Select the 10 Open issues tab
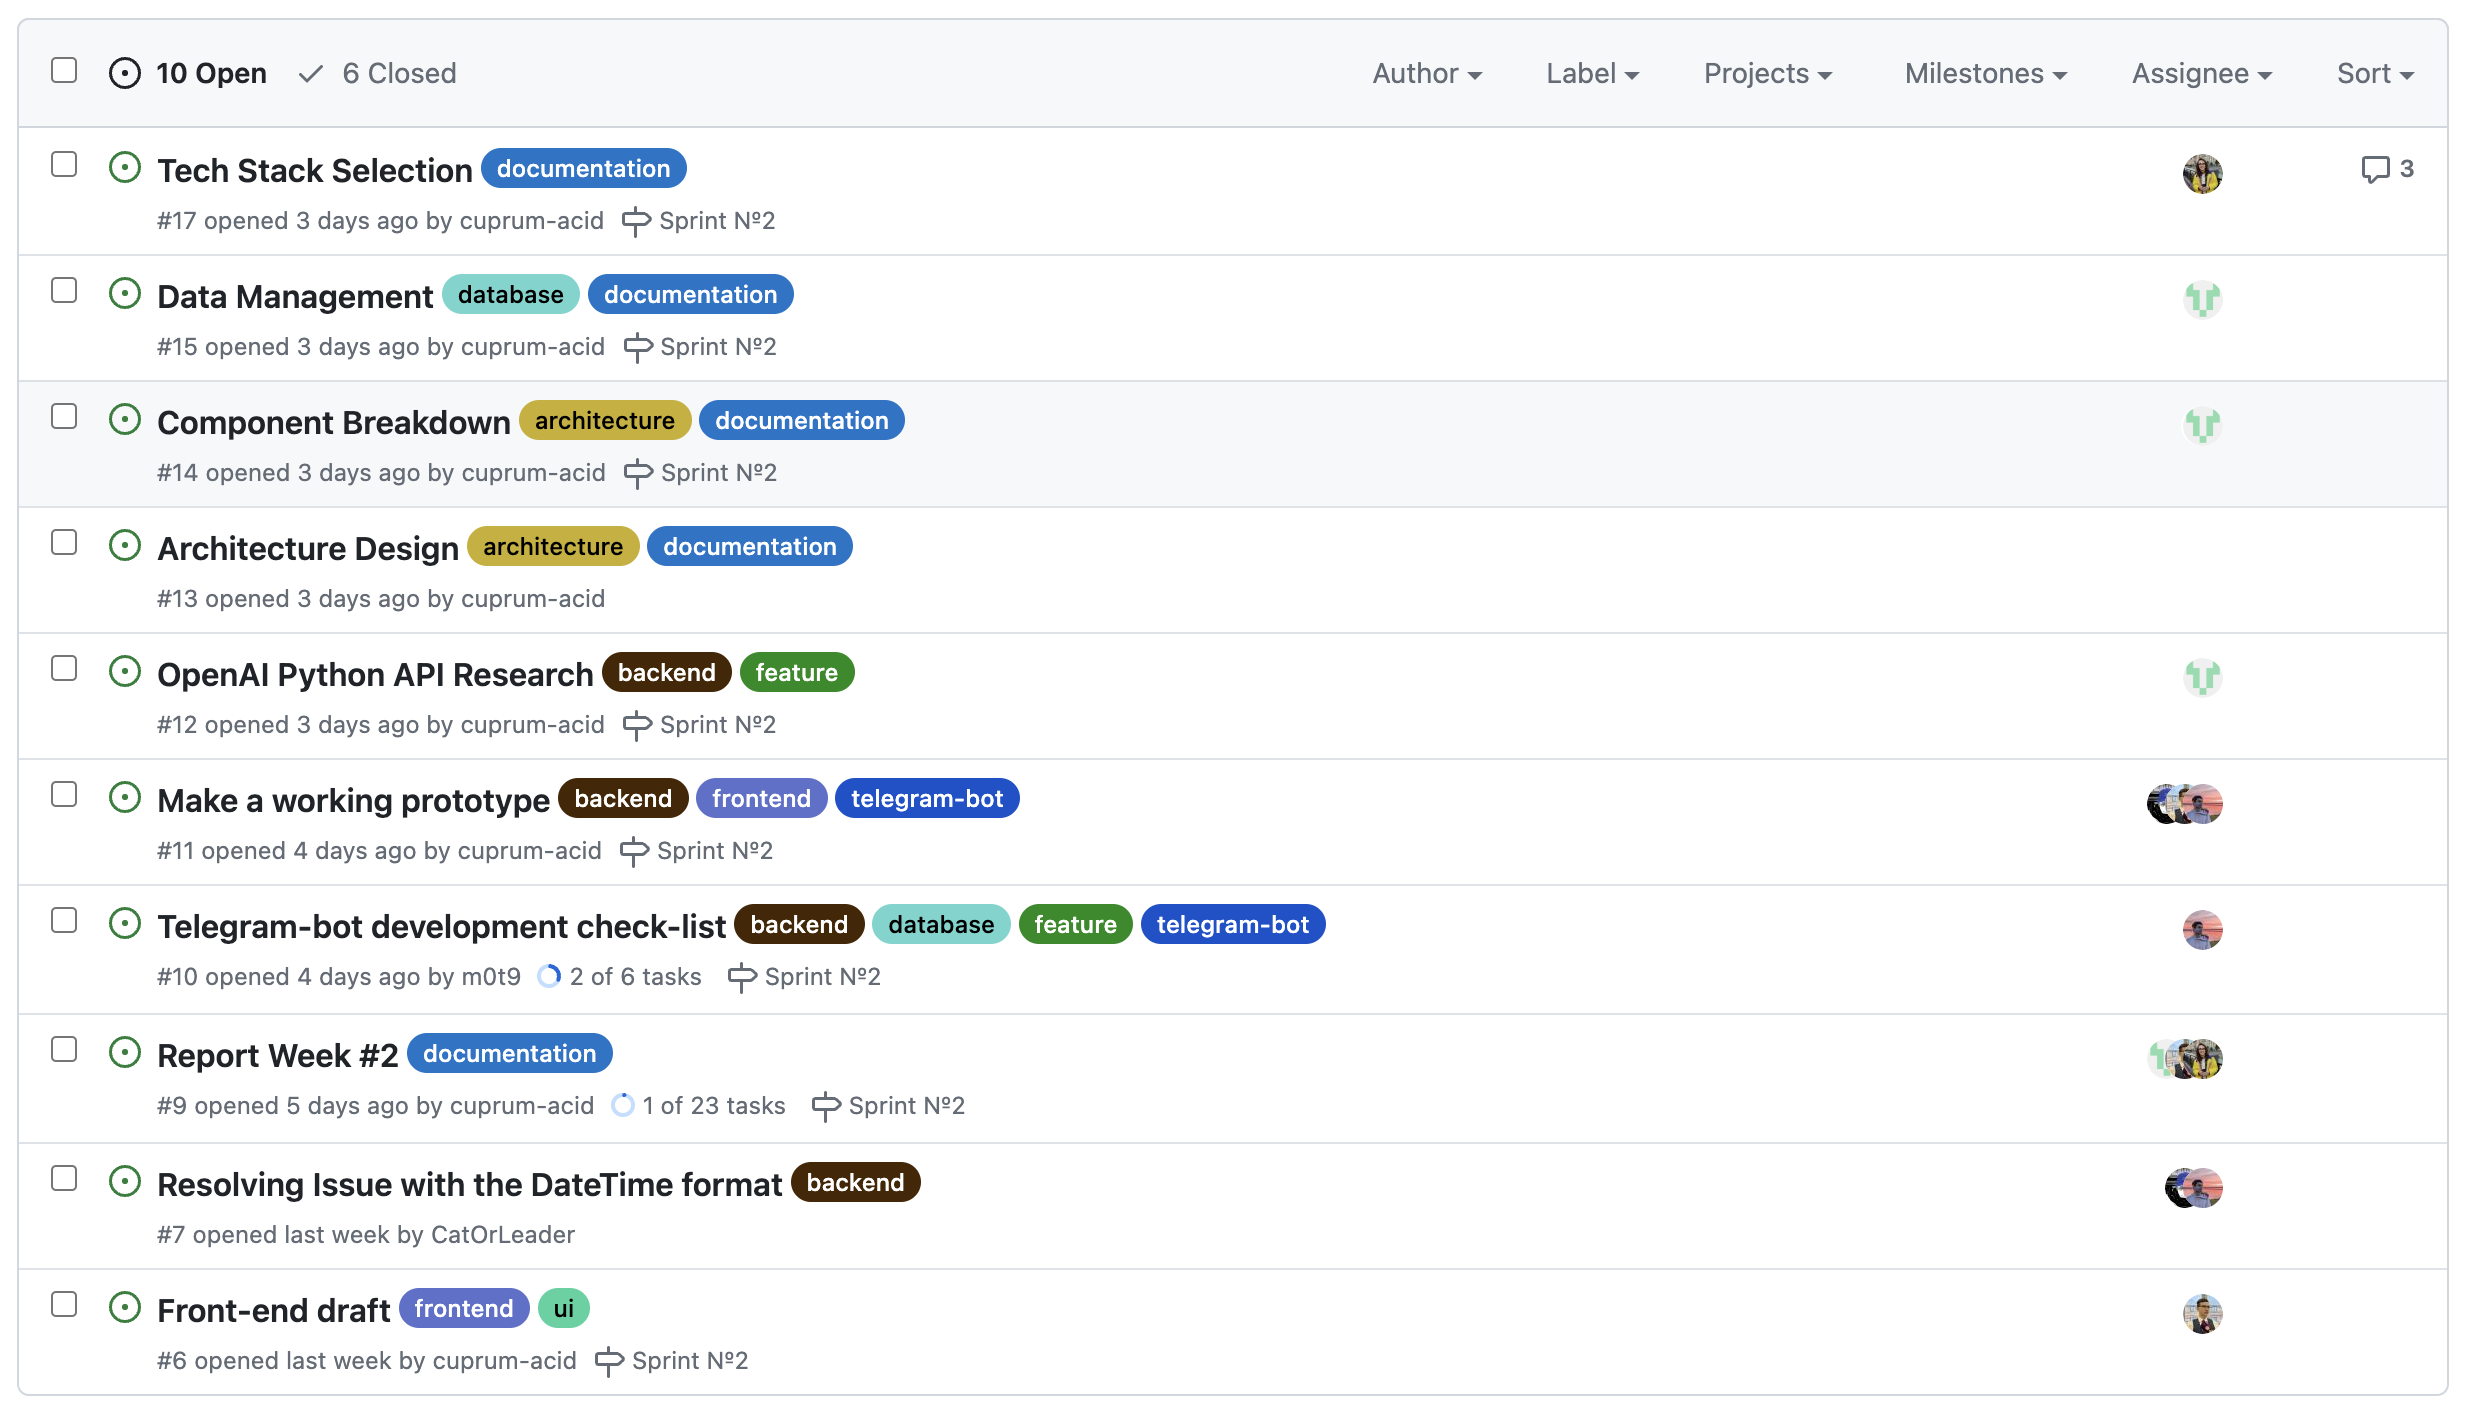 click(210, 74)
